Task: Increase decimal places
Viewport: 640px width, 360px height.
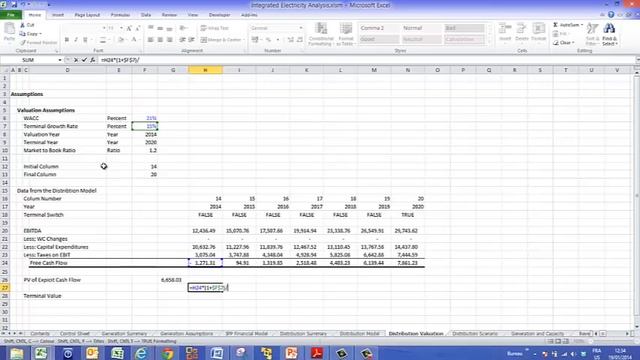Action: pos(291,40)
